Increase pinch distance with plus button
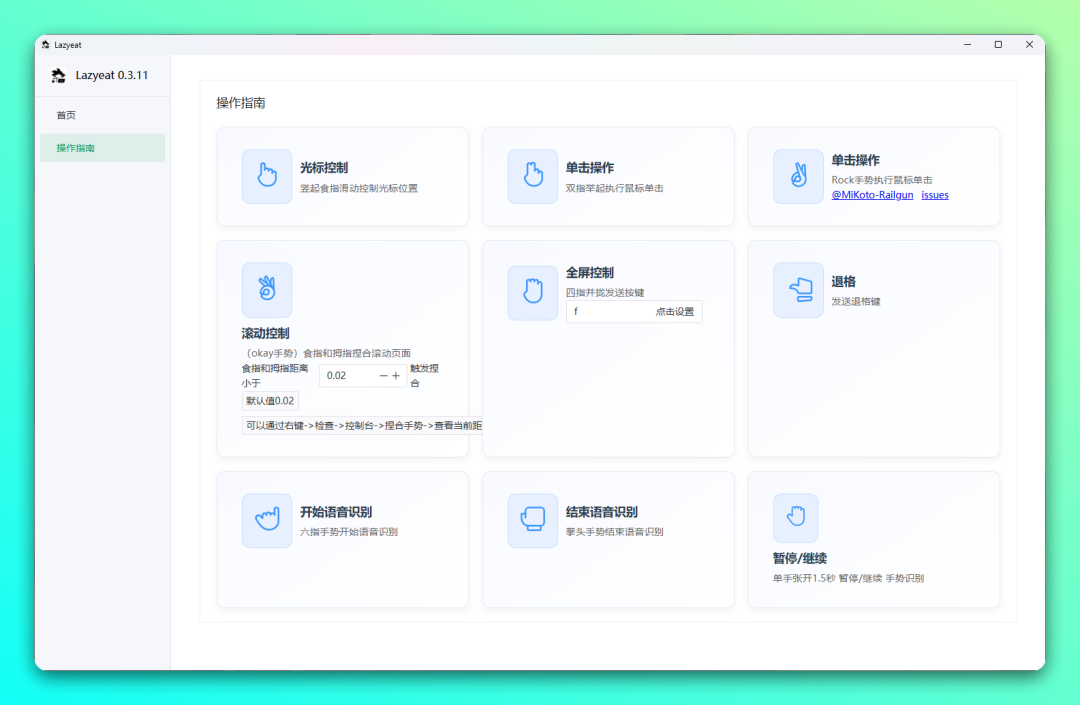 pos(396,376)
